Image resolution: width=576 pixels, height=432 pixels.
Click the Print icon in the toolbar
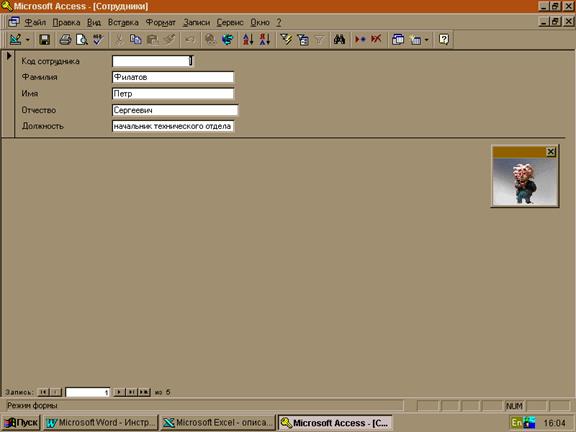[x=65, y=39]
